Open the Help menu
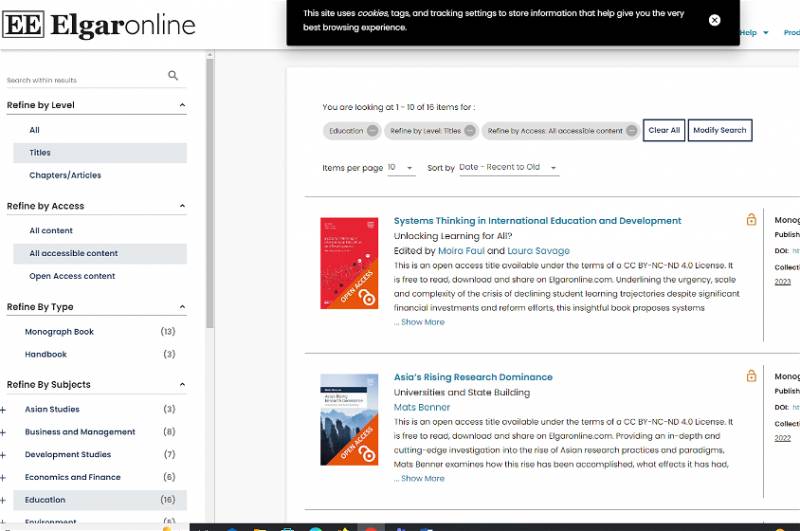The width and height of the screenshot is (800, 531). [752, 32]
